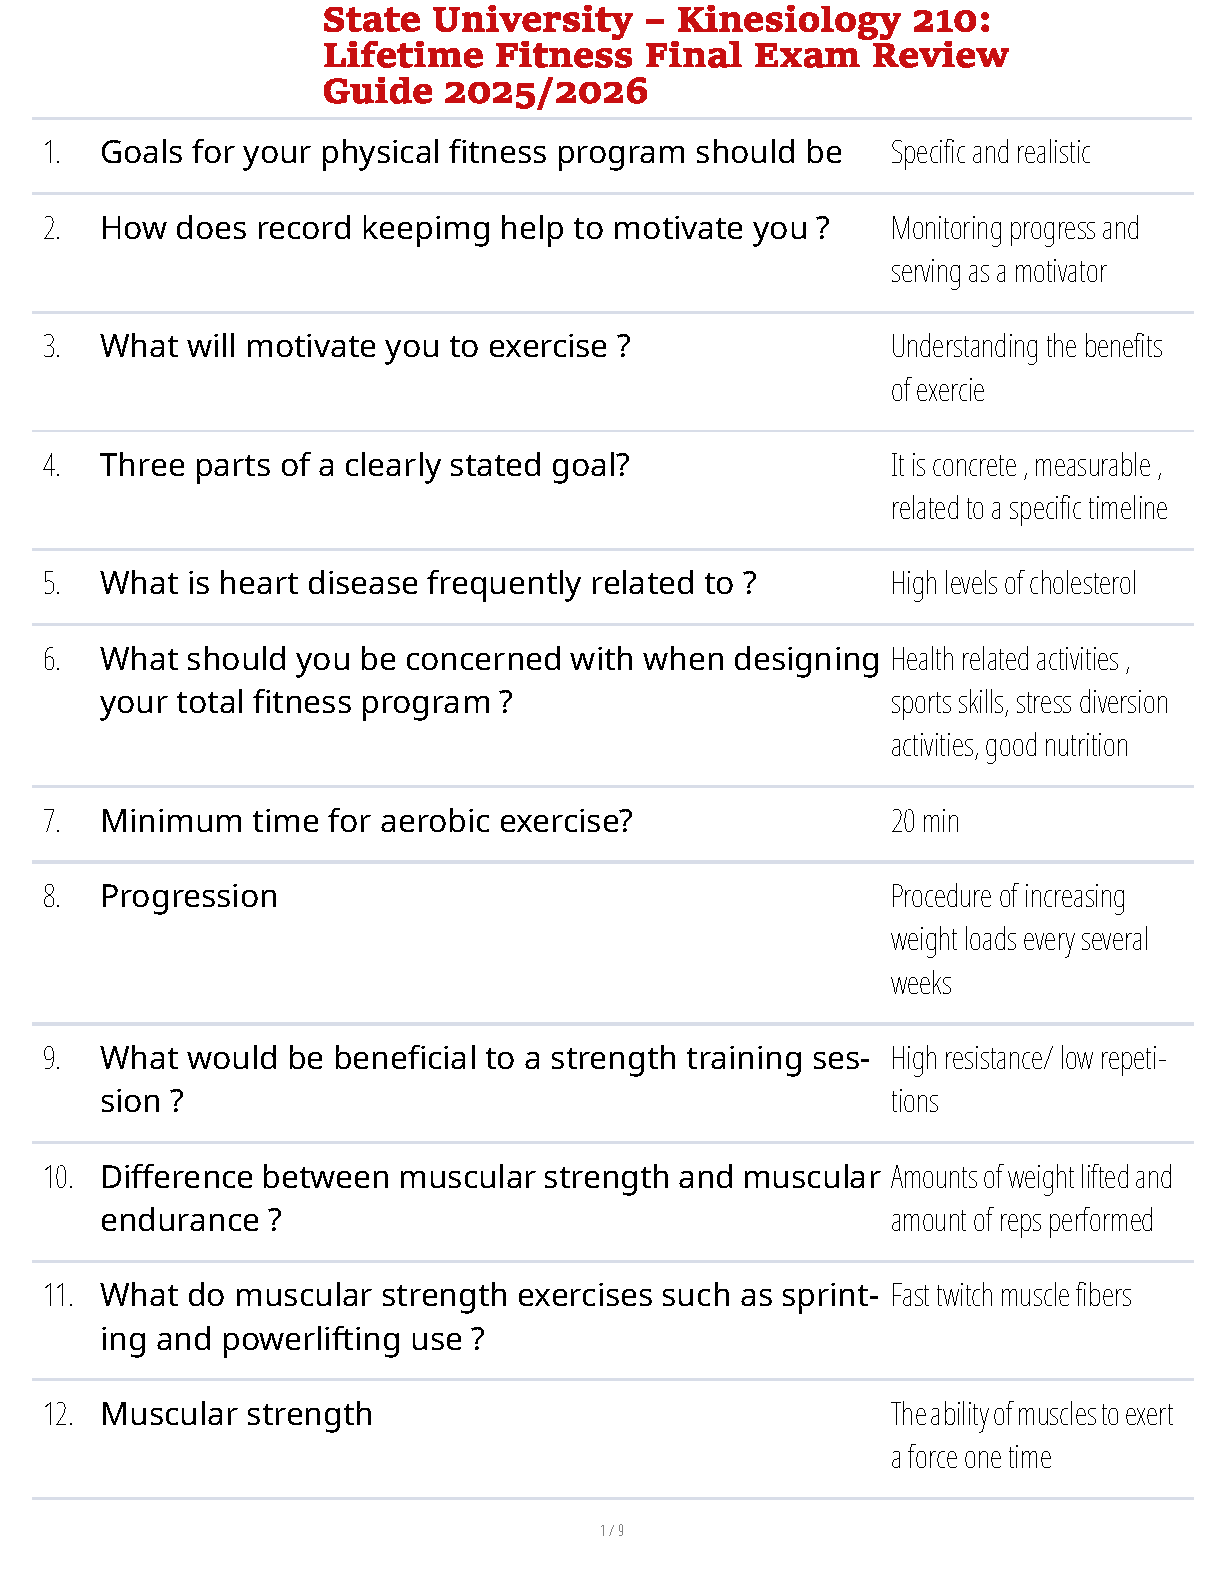
Task: Select question 6 about total fitness program
Action: (490, 681)
